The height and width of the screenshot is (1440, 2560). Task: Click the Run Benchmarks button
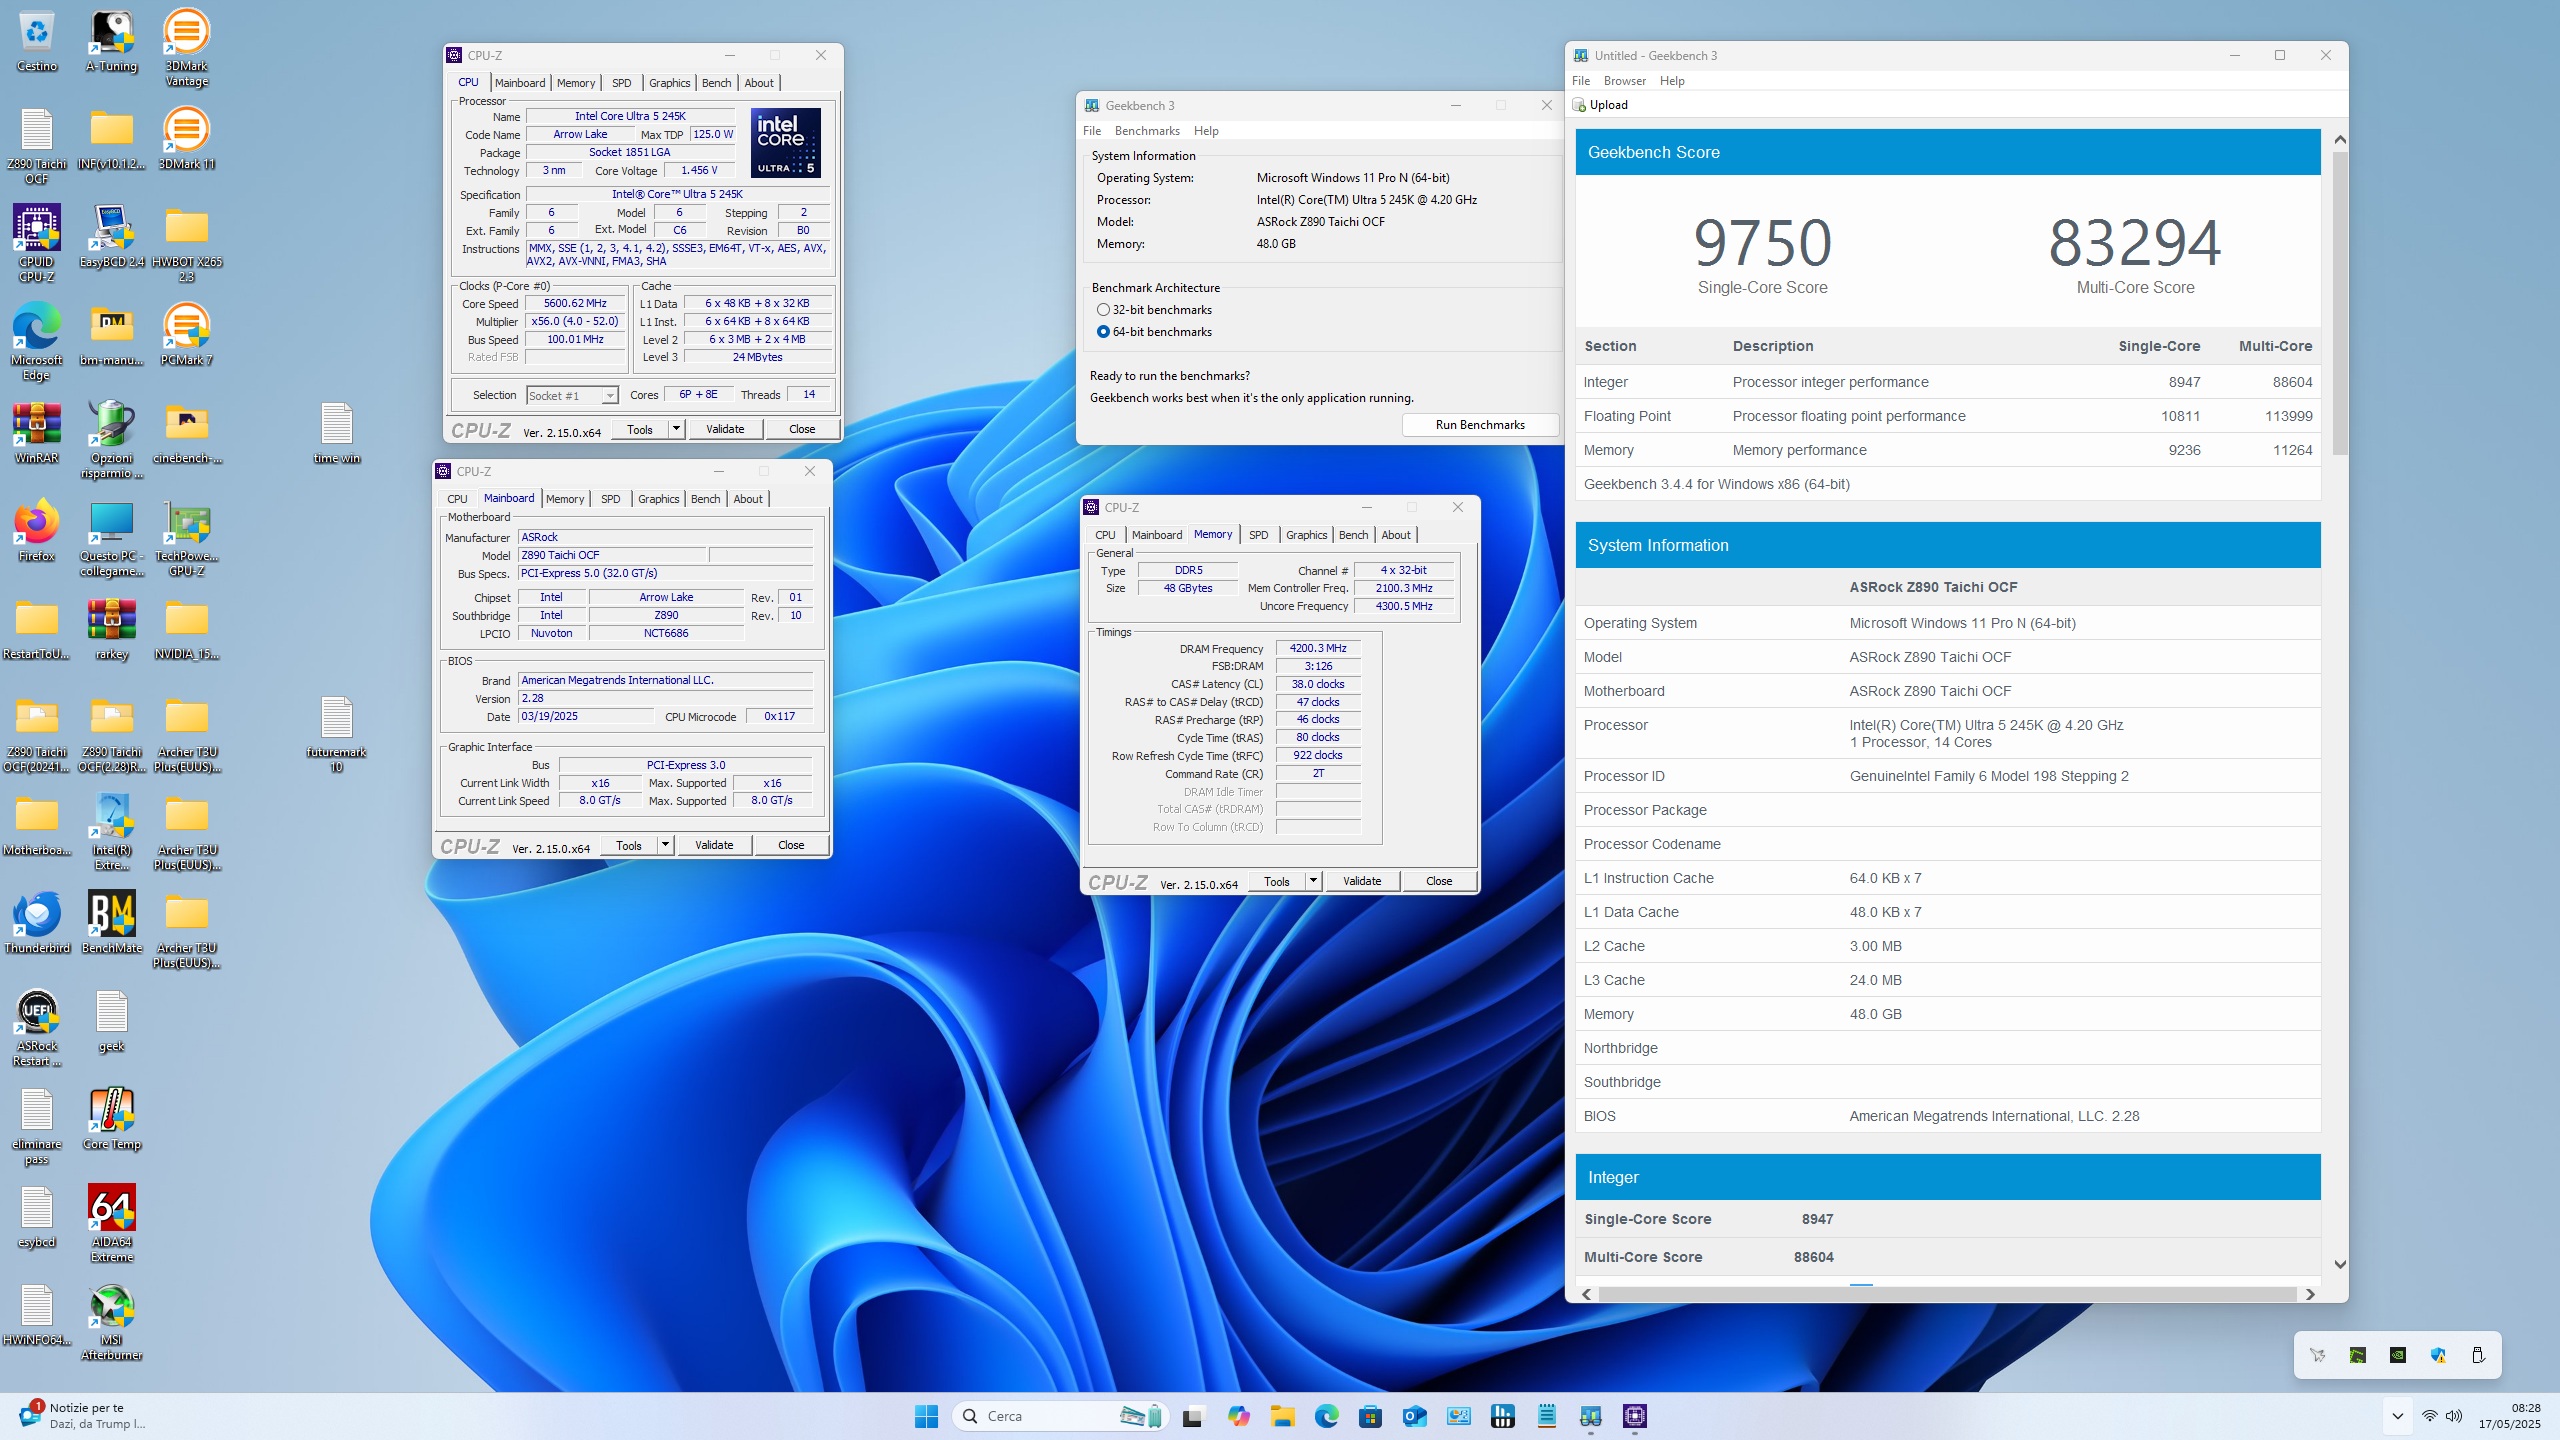[x=1480, y=425]
